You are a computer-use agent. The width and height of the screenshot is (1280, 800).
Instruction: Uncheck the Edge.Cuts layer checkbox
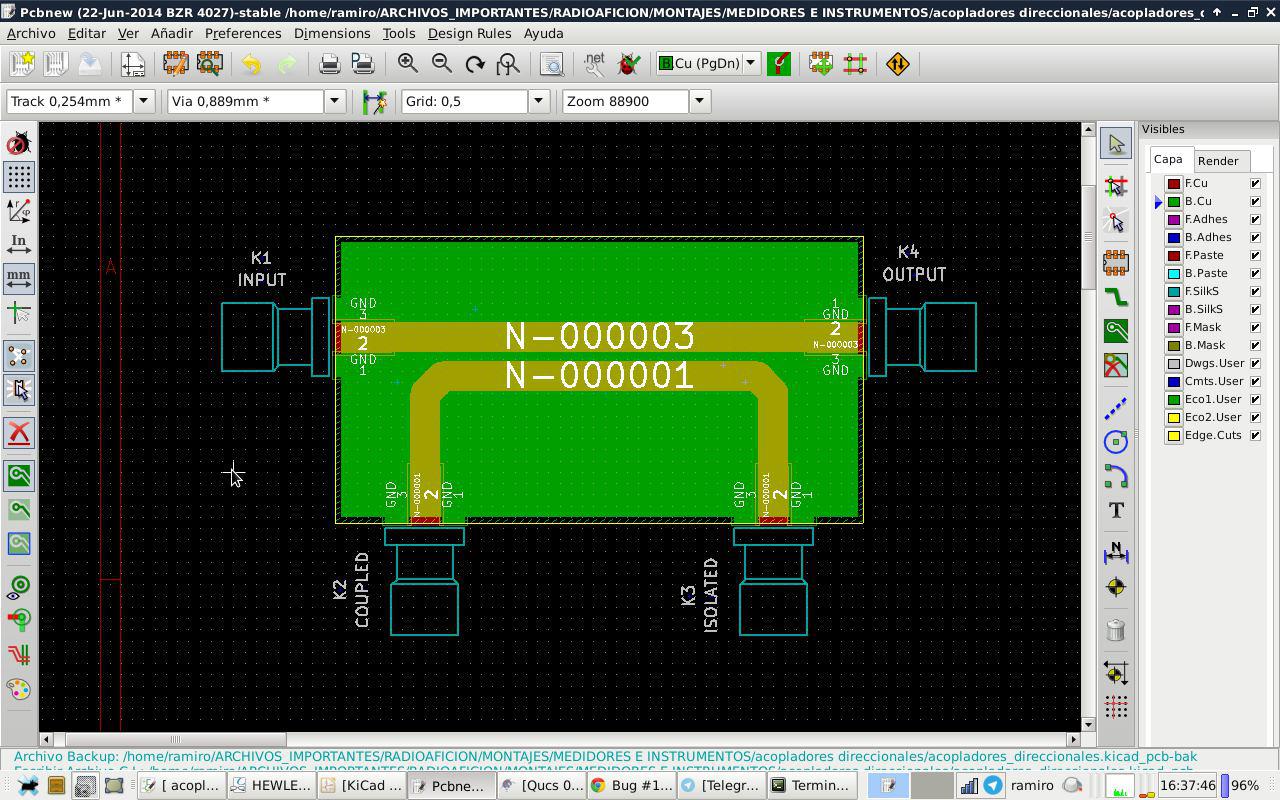(x=1255, y=435)
